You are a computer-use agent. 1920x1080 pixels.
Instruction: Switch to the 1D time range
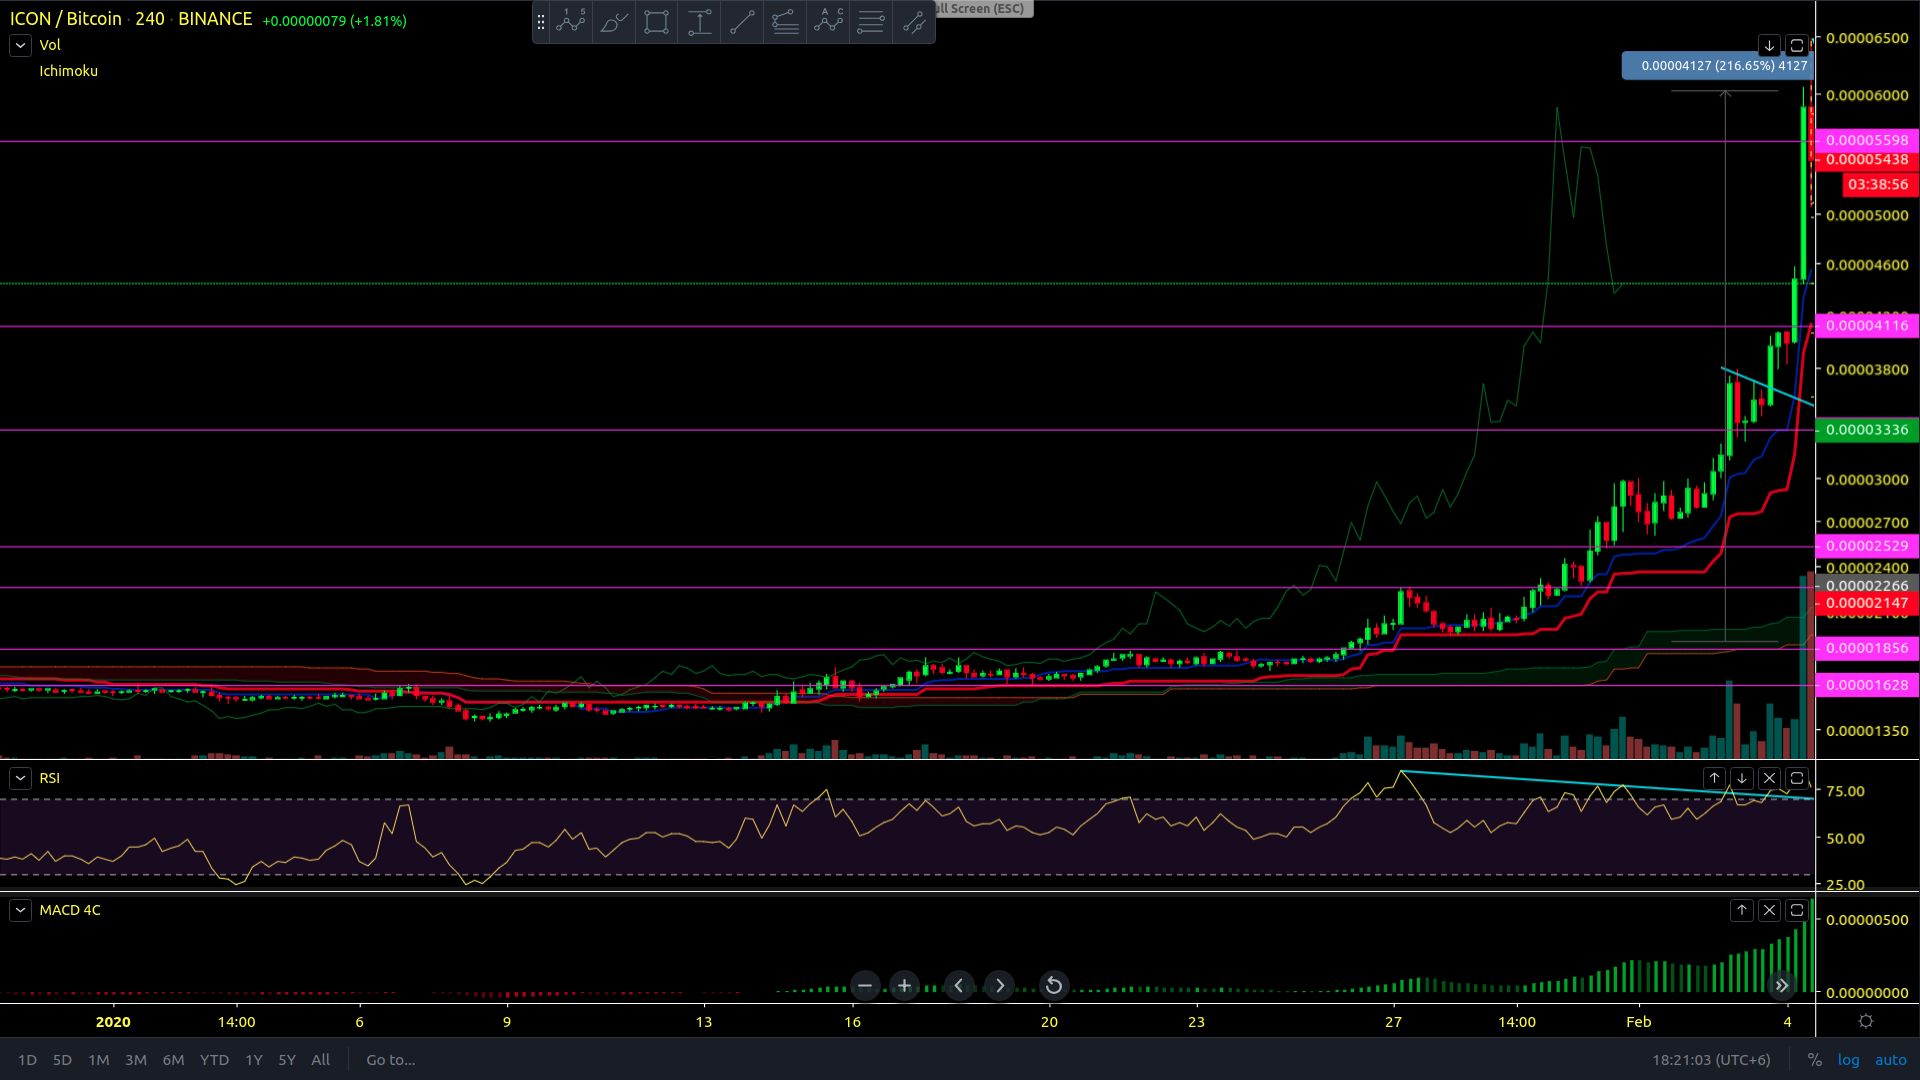pyautogui.click(x=27, y=1060)
